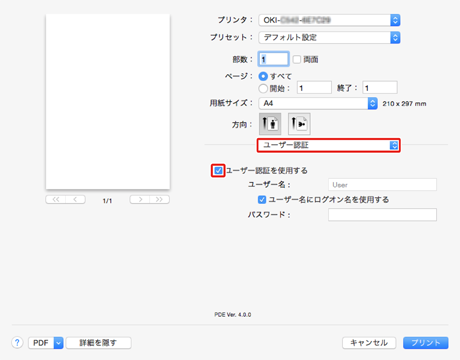Select すべて pages radio button
Viewport: 460px width, 360px height.
[263, 76]
